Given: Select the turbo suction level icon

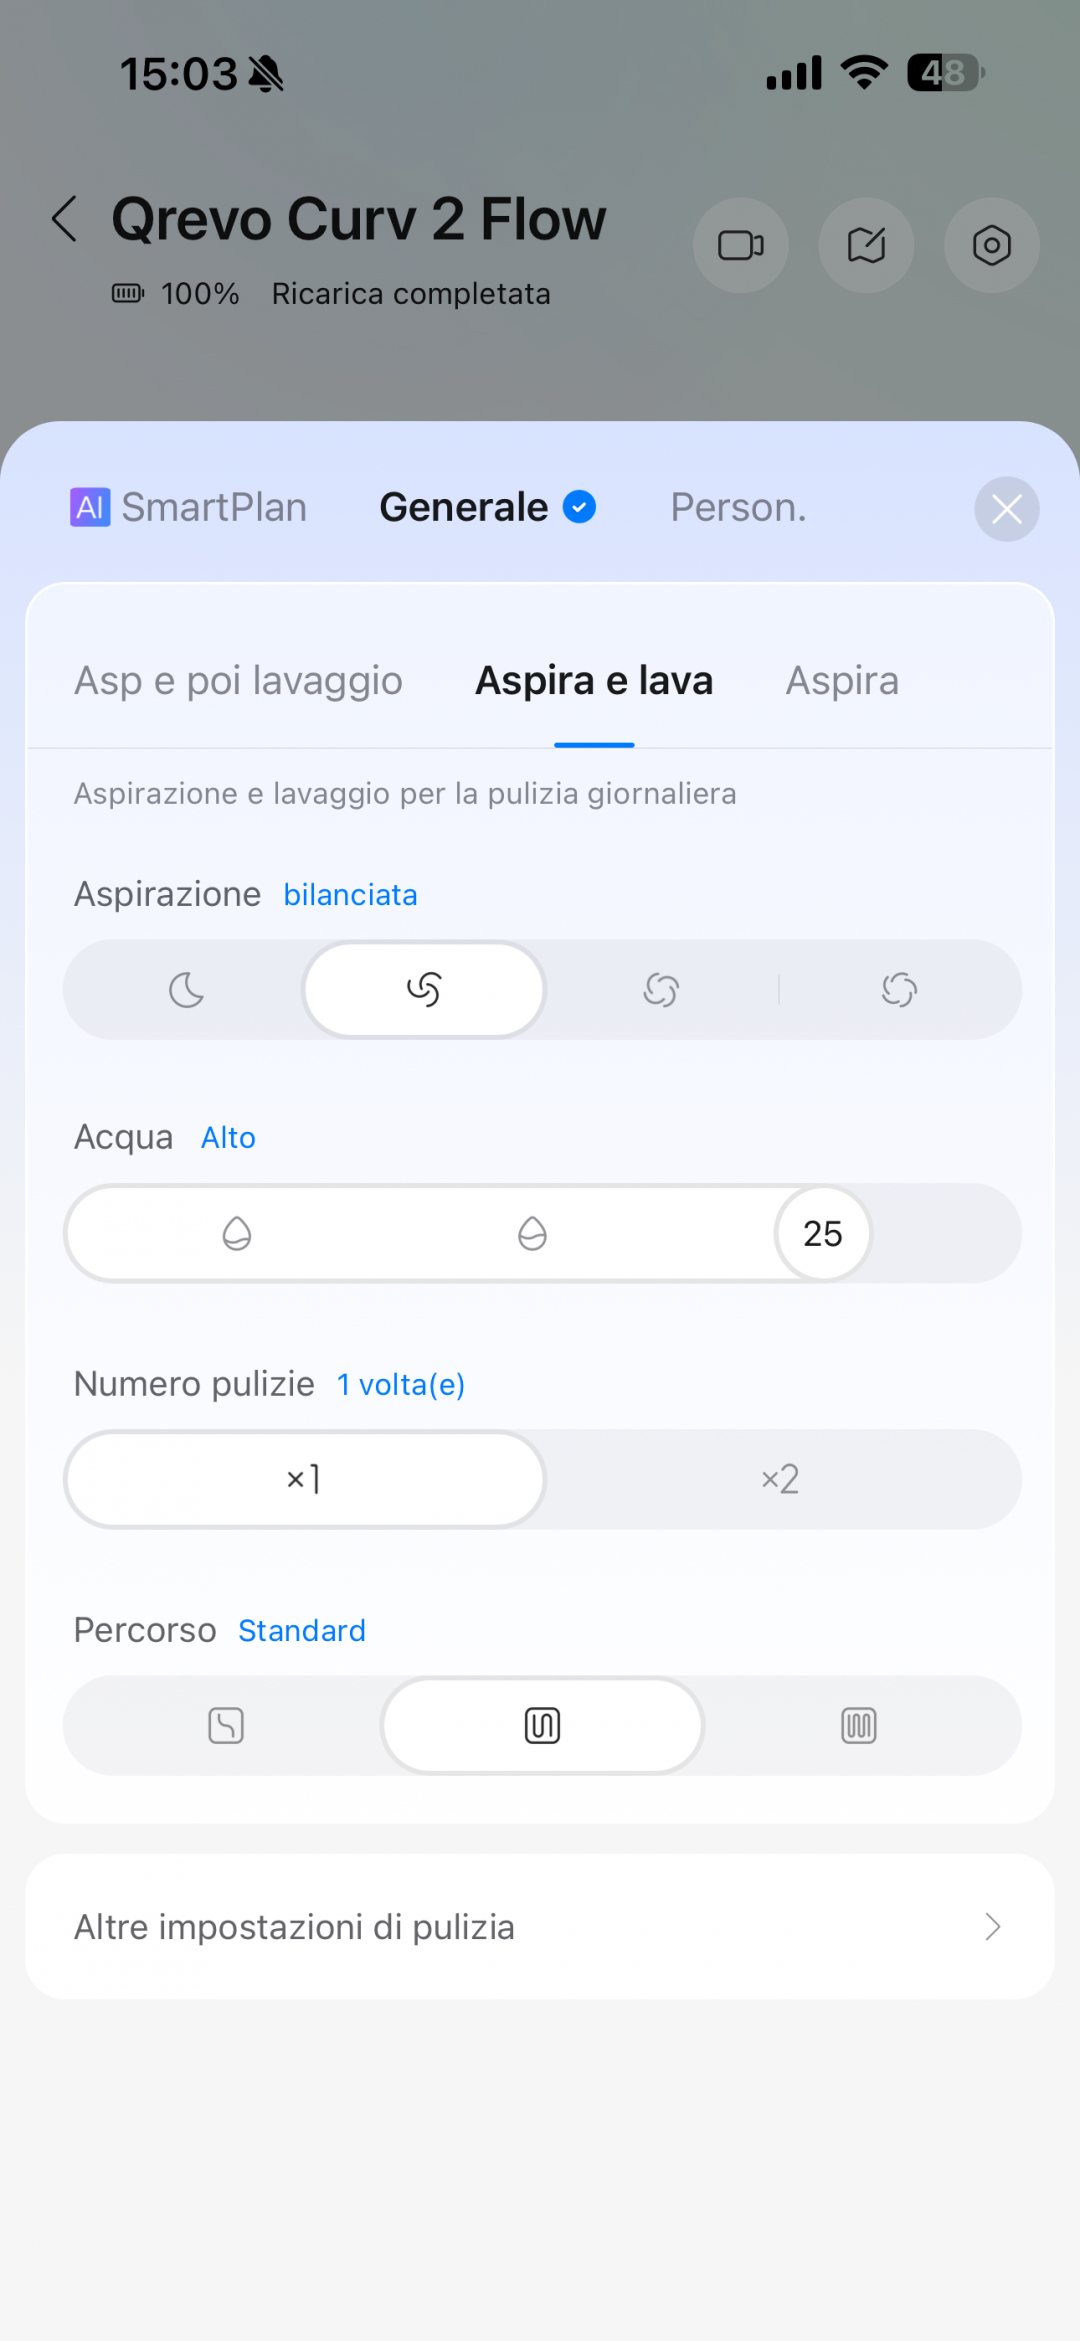Looking at the screenshot, I should 661,990.
